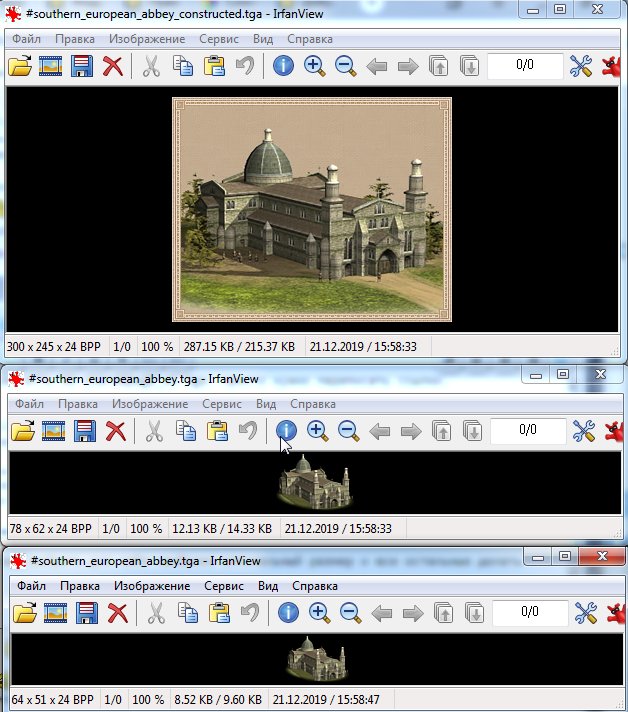Zoom in icon in the 64 x 51 window
Viewport: 628px width, 712px height.
tap(320, 613)
